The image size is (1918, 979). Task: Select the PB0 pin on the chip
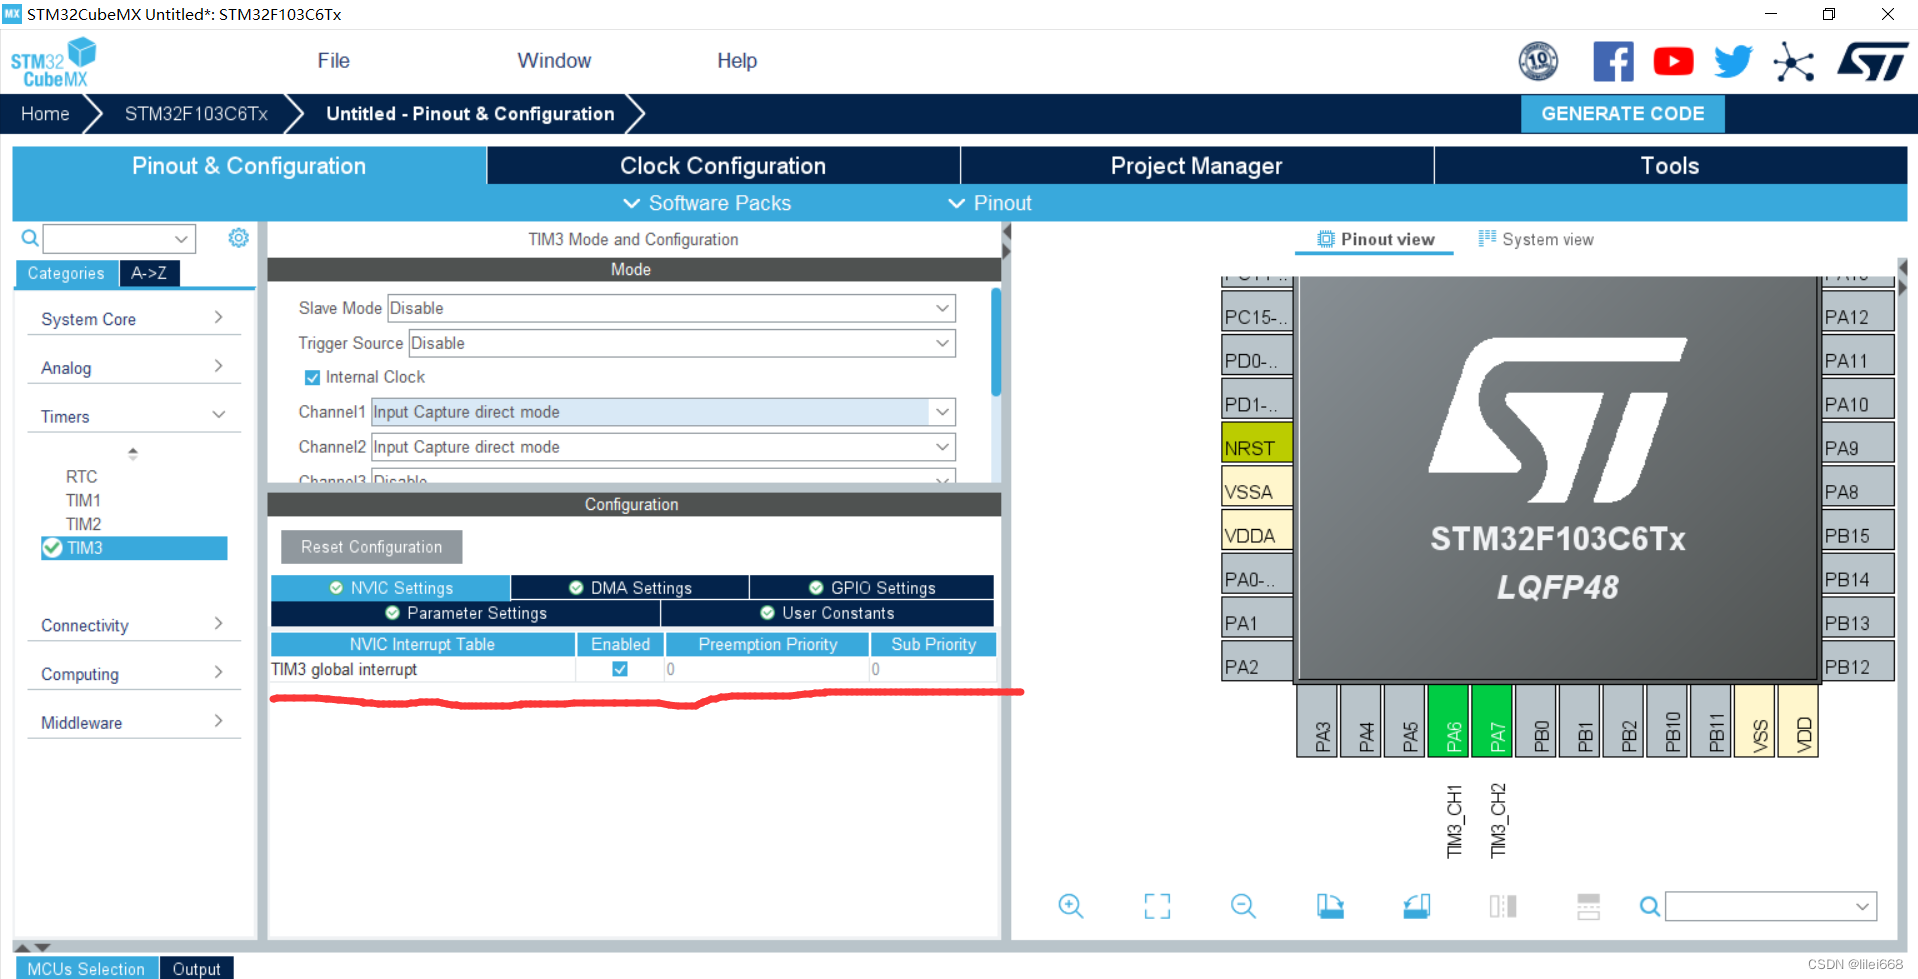click(x=1537, y=721)
